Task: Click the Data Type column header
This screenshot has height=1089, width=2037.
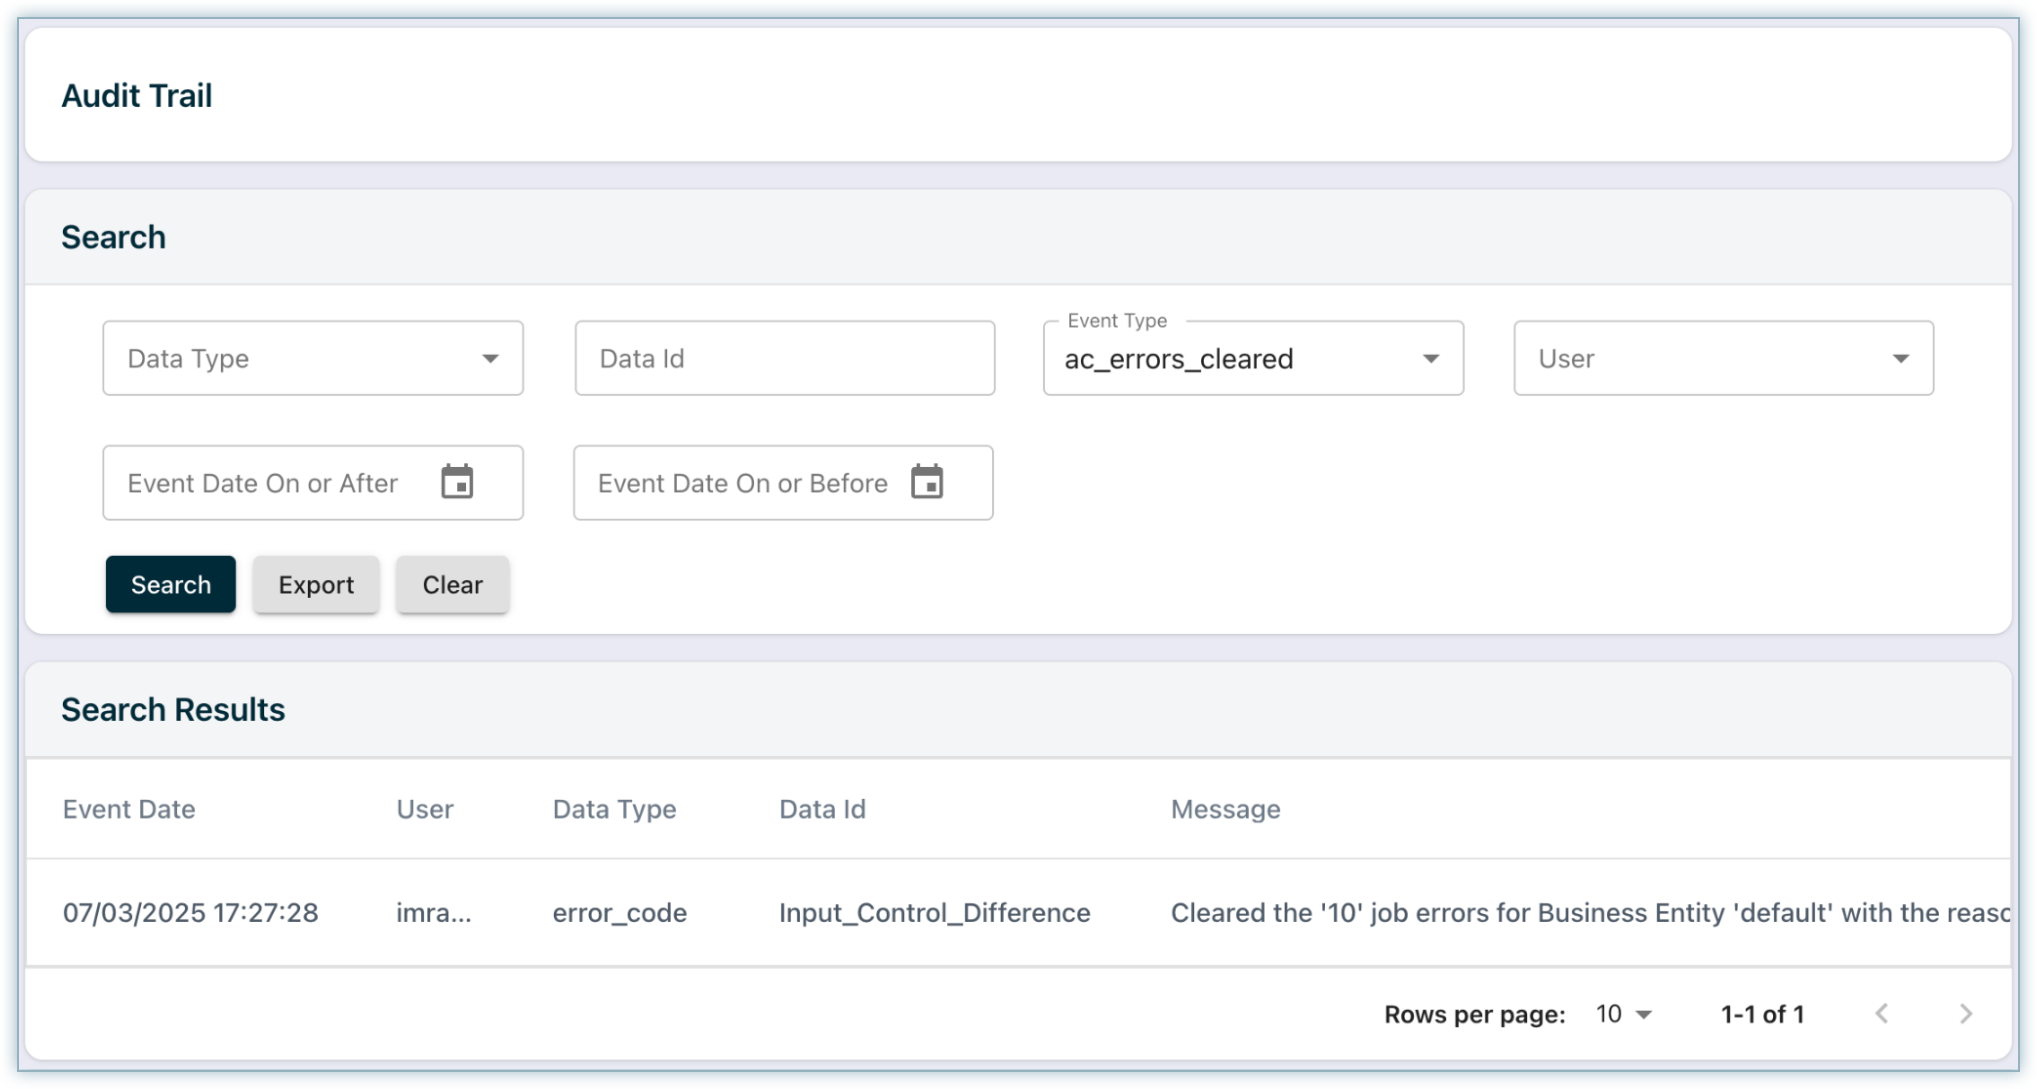Action: 614,809
